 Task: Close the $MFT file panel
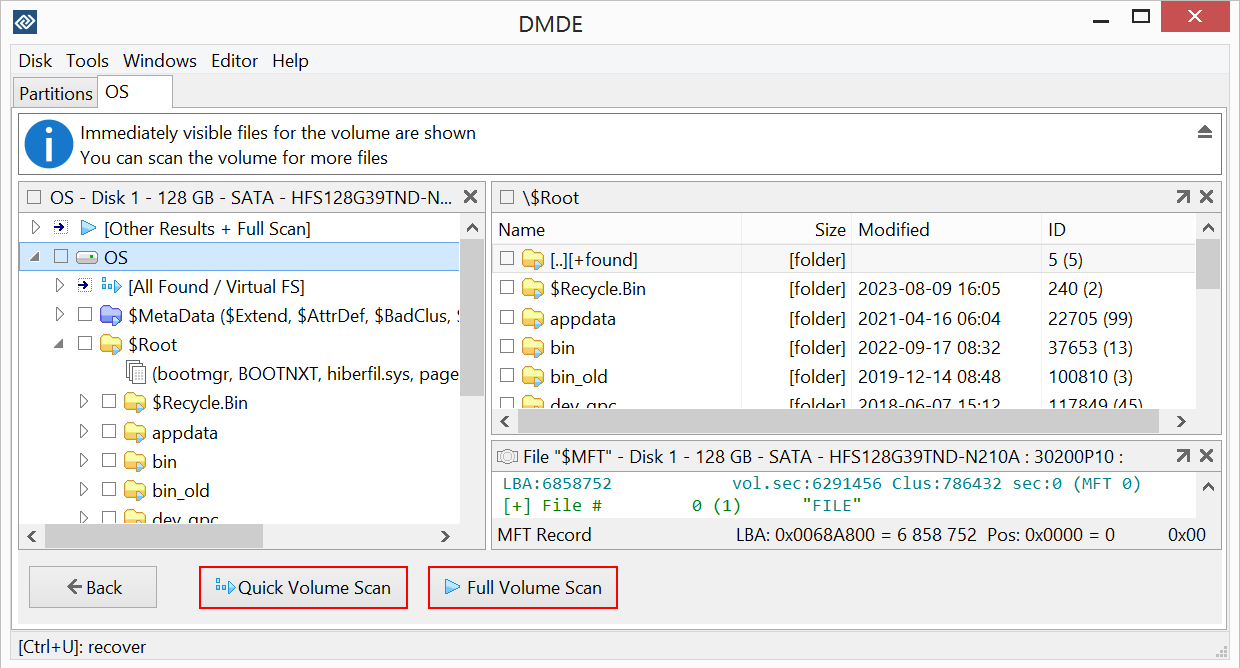[1206, 456]
